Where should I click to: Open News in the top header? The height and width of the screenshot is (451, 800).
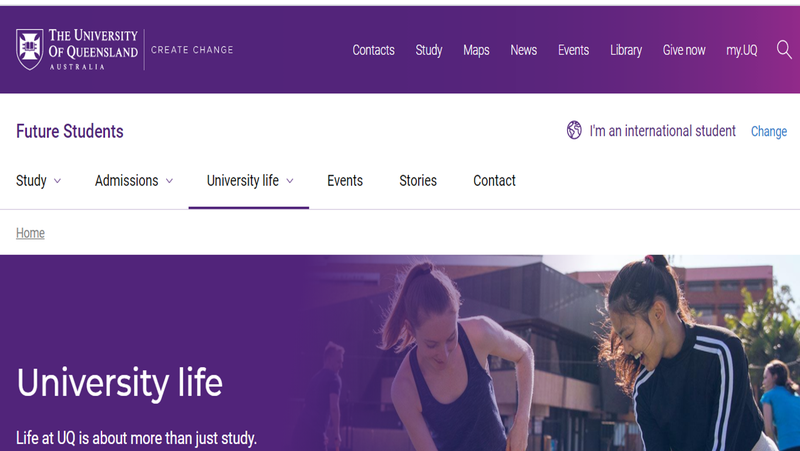[x=523, y=50]
